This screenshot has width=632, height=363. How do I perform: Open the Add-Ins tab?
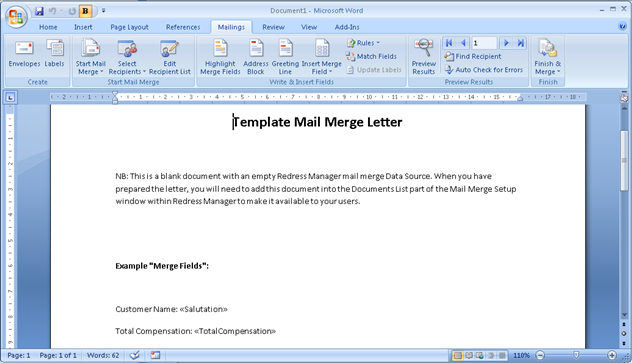(347, 27)
